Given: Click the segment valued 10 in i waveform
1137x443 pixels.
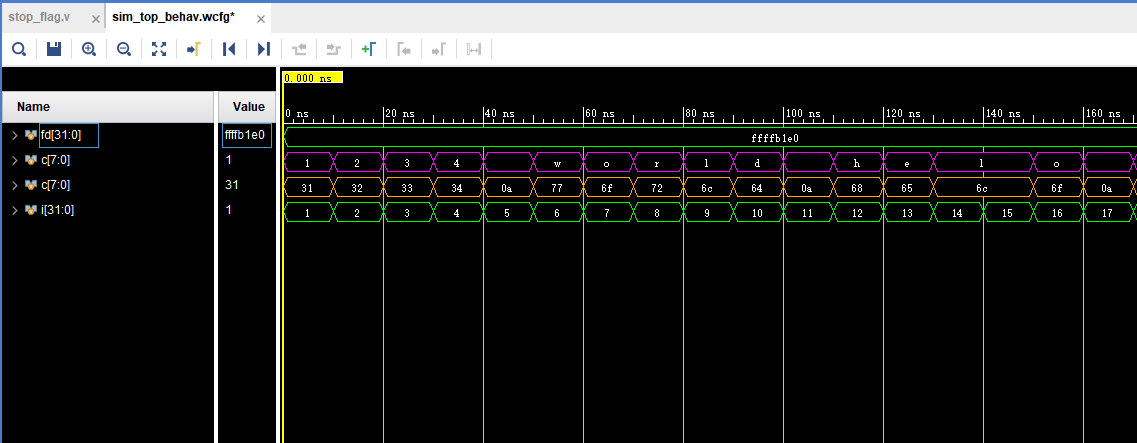Looking at the screenshot, I should click(x=757, y=213).
